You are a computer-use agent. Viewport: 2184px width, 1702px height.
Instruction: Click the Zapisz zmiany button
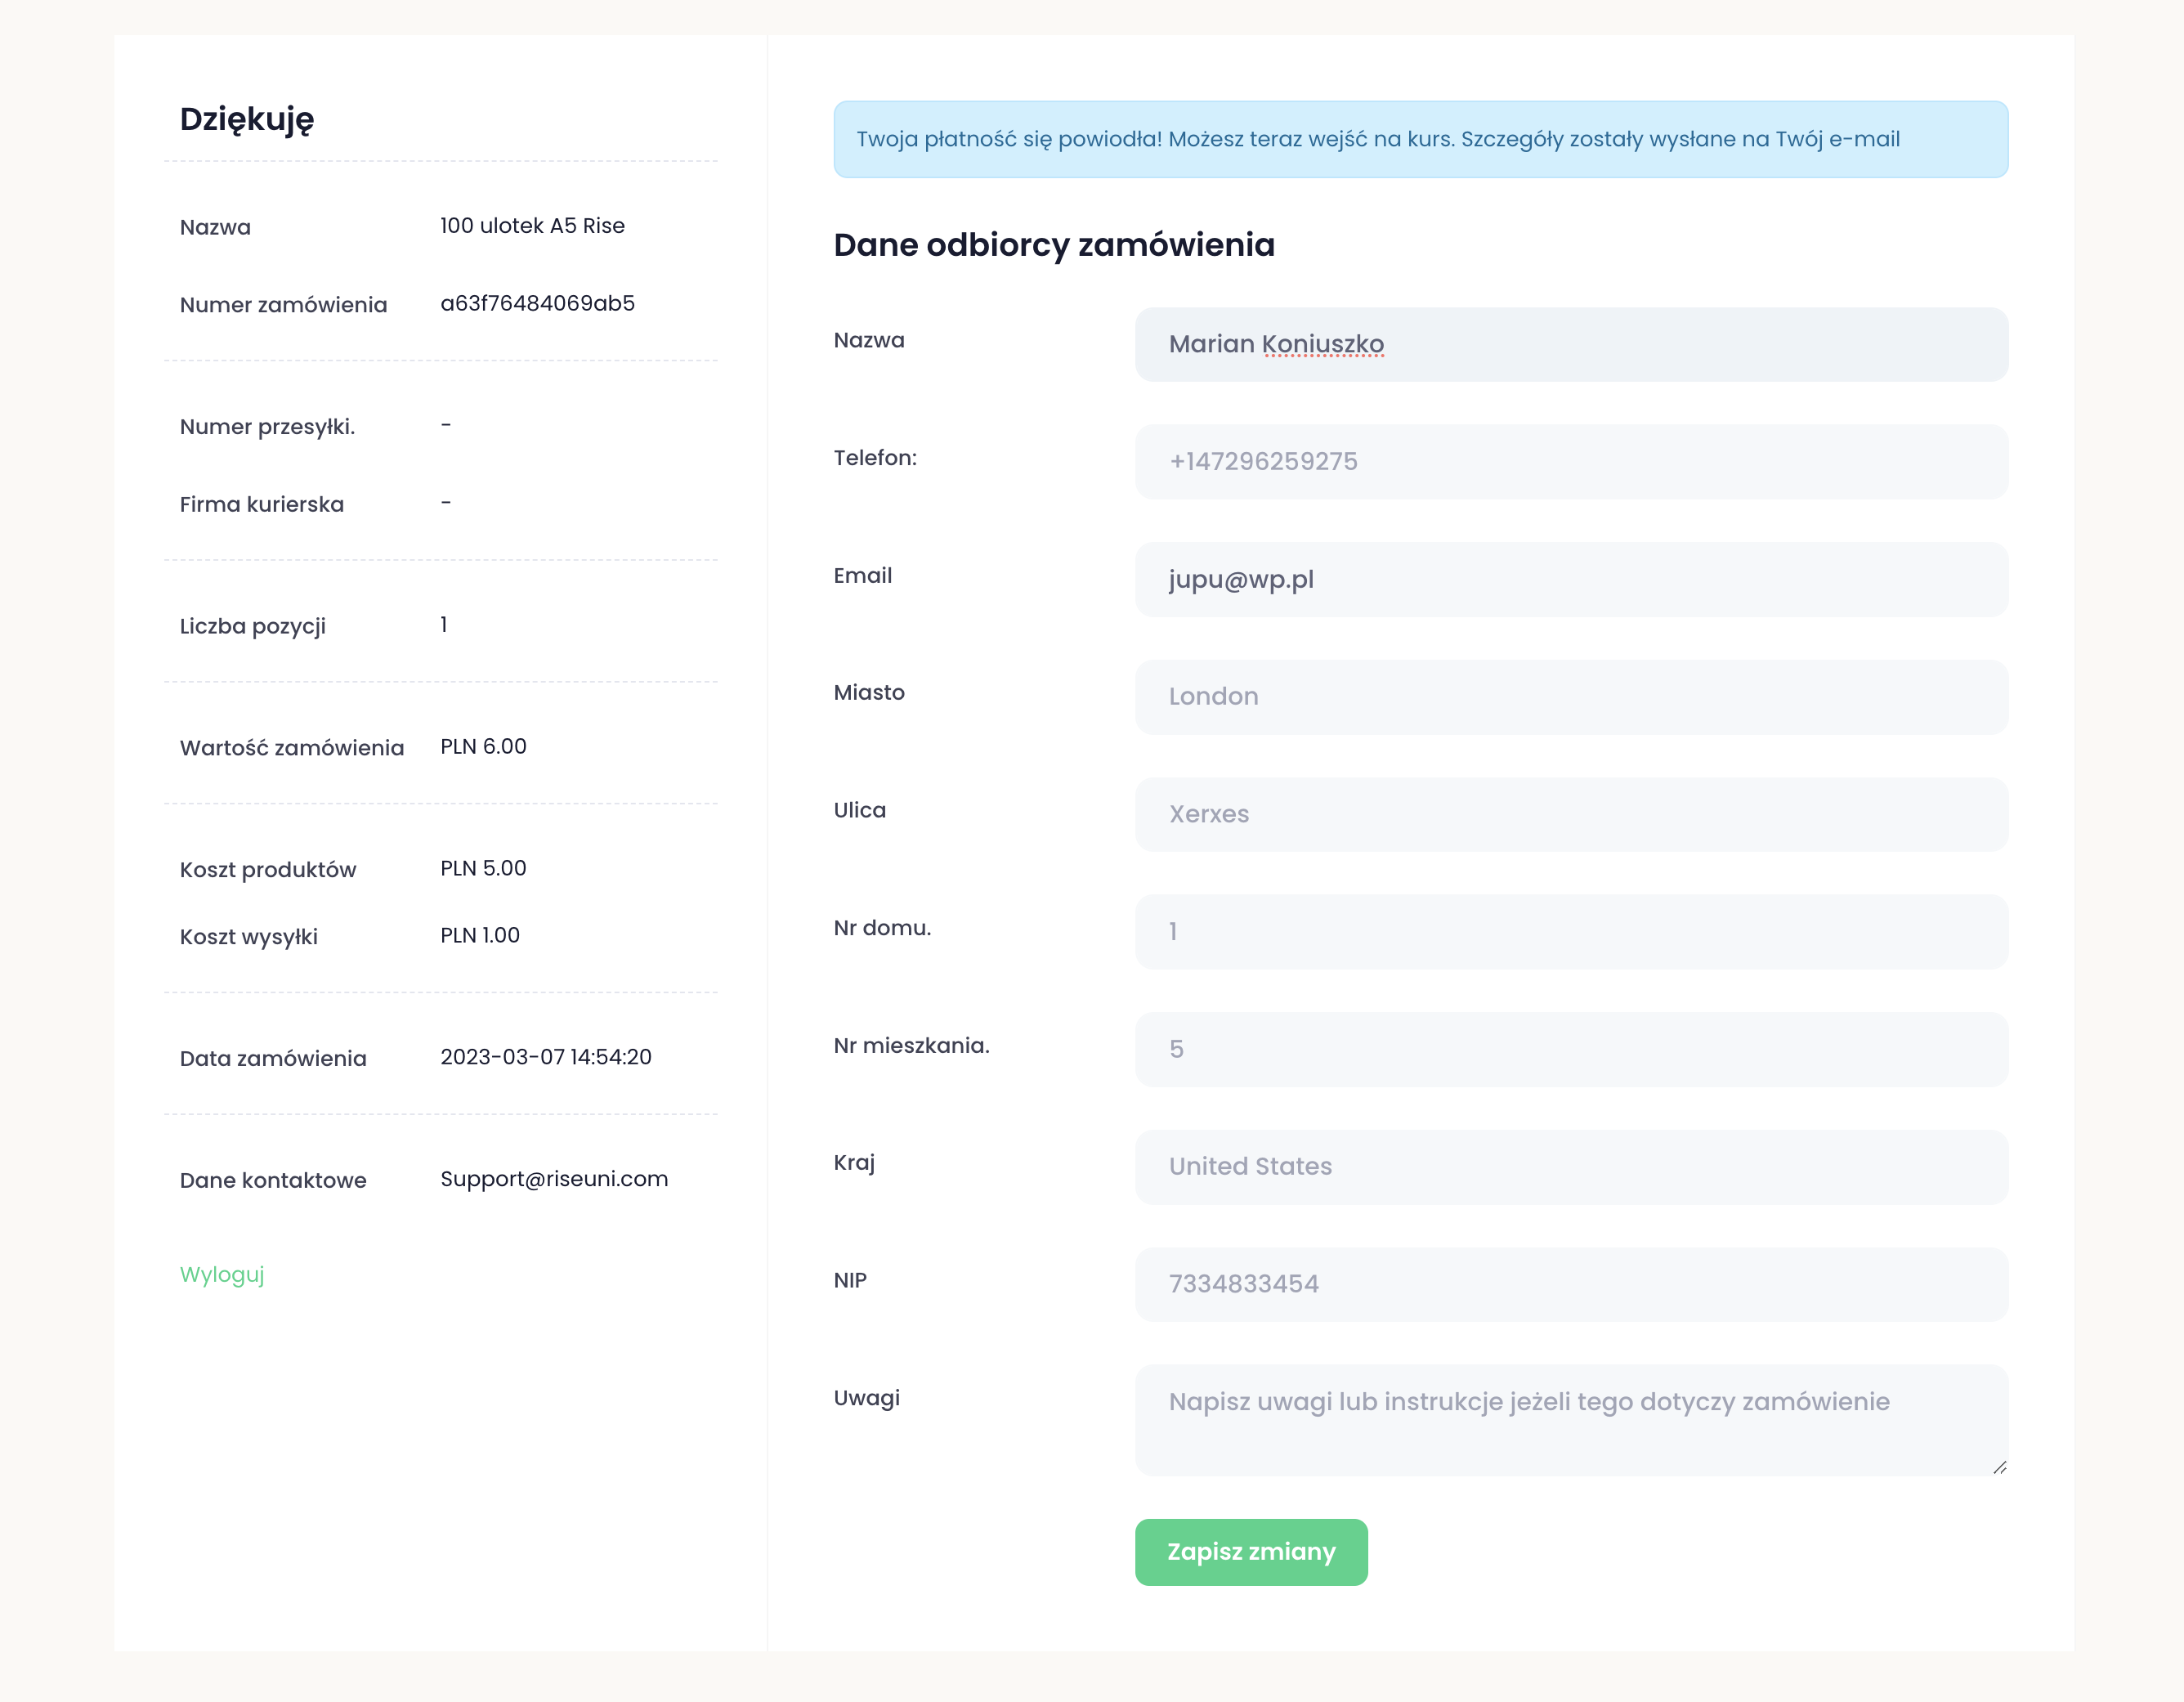coord(1250,1551)
